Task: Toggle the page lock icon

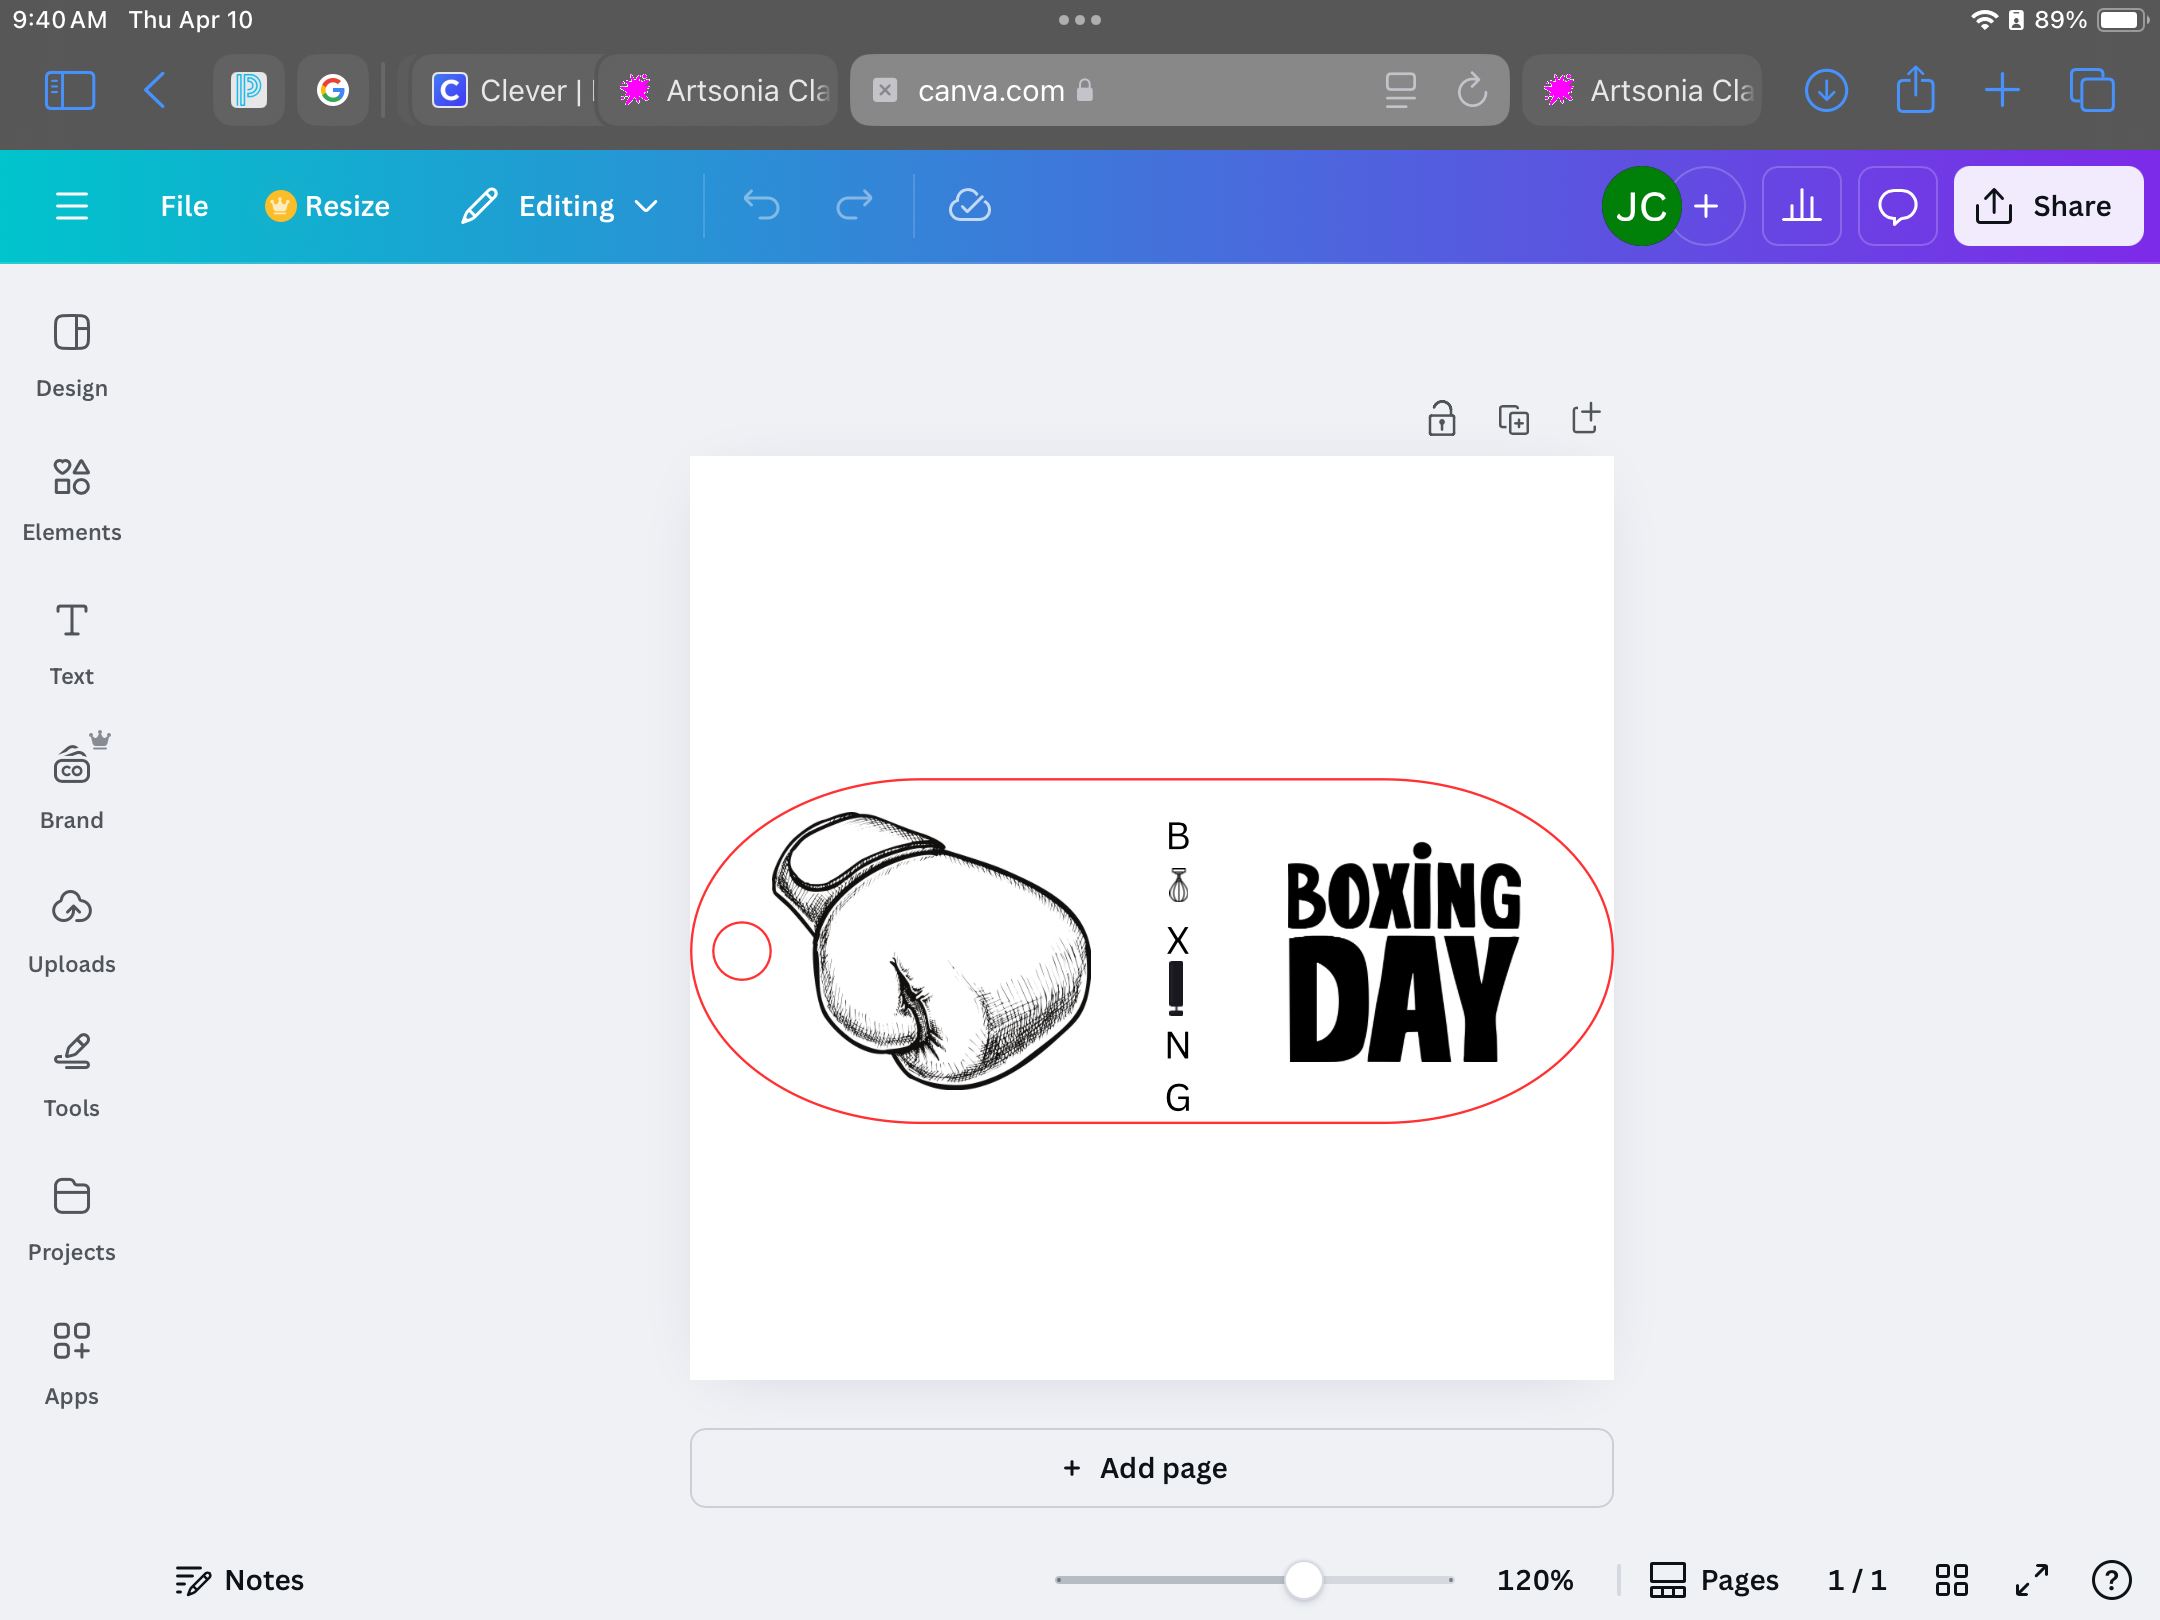Action: pos(1441,419)
